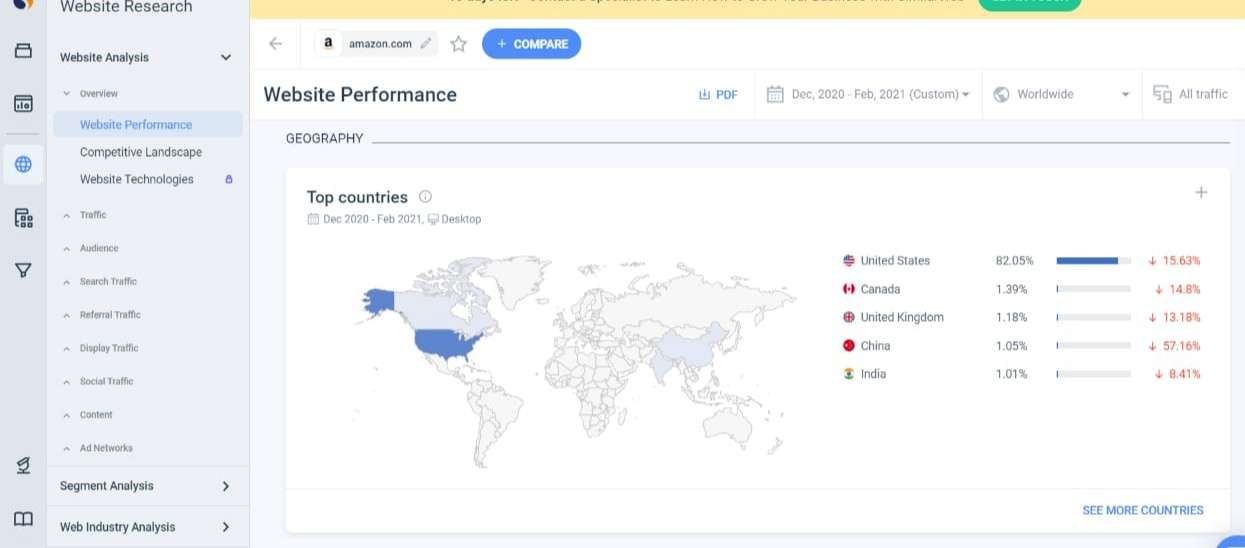Click the United States flag icon
Image resolution: width=1245 pixels, height=548 pixels.
tap(849, 260)
